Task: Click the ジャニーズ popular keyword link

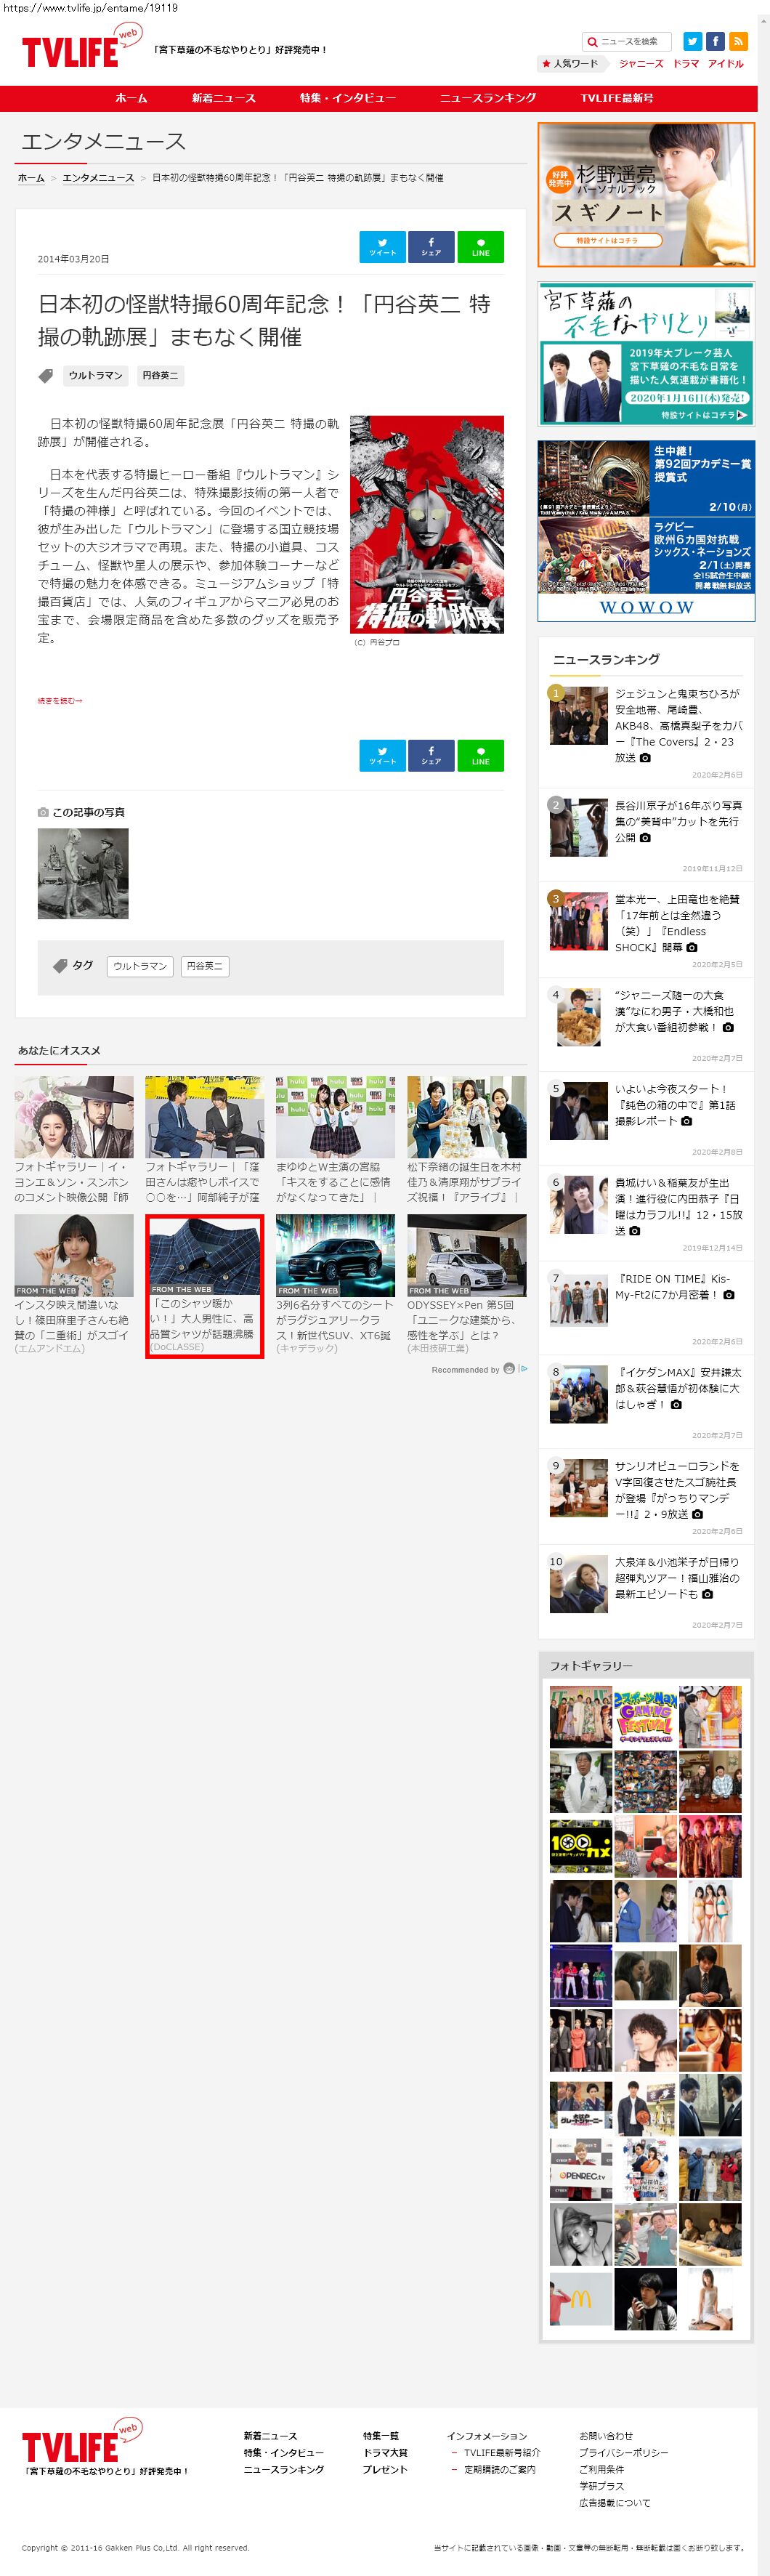Action: pos(640,64)
